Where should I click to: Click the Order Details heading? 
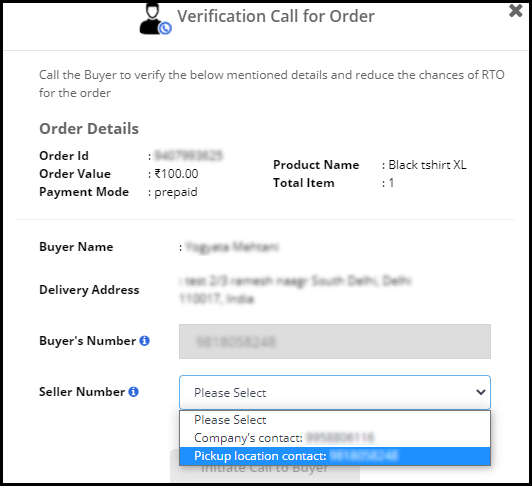89,129
